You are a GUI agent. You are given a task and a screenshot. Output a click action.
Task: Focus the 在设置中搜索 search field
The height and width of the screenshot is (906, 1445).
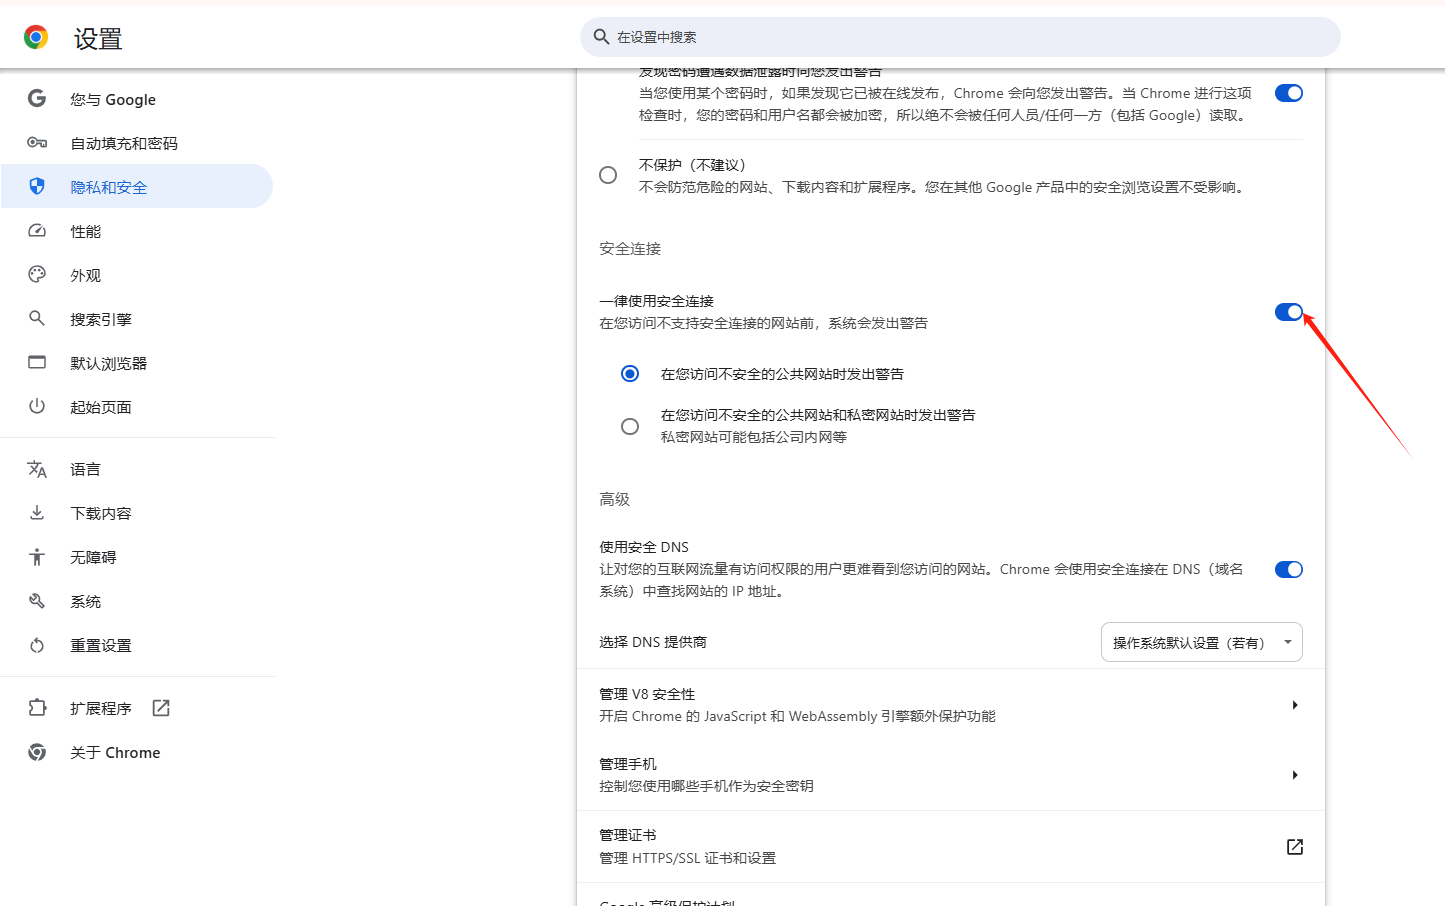pyautogui.click(x=960, y=37)
